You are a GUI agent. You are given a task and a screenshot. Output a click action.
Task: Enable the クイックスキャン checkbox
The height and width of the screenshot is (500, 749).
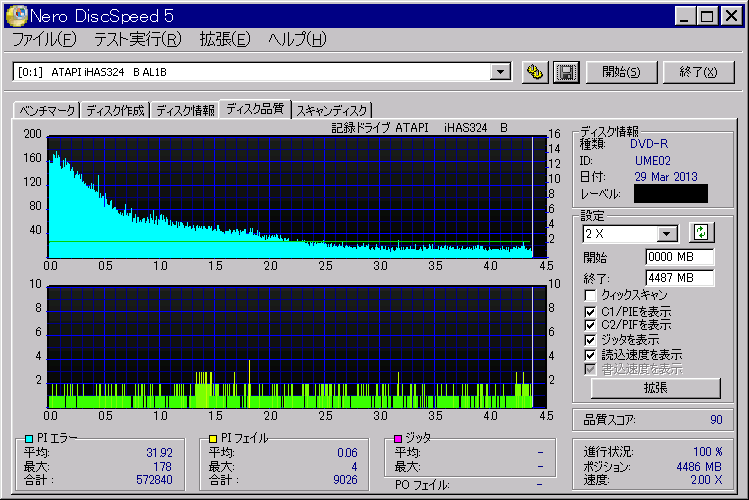click(590, 295)
